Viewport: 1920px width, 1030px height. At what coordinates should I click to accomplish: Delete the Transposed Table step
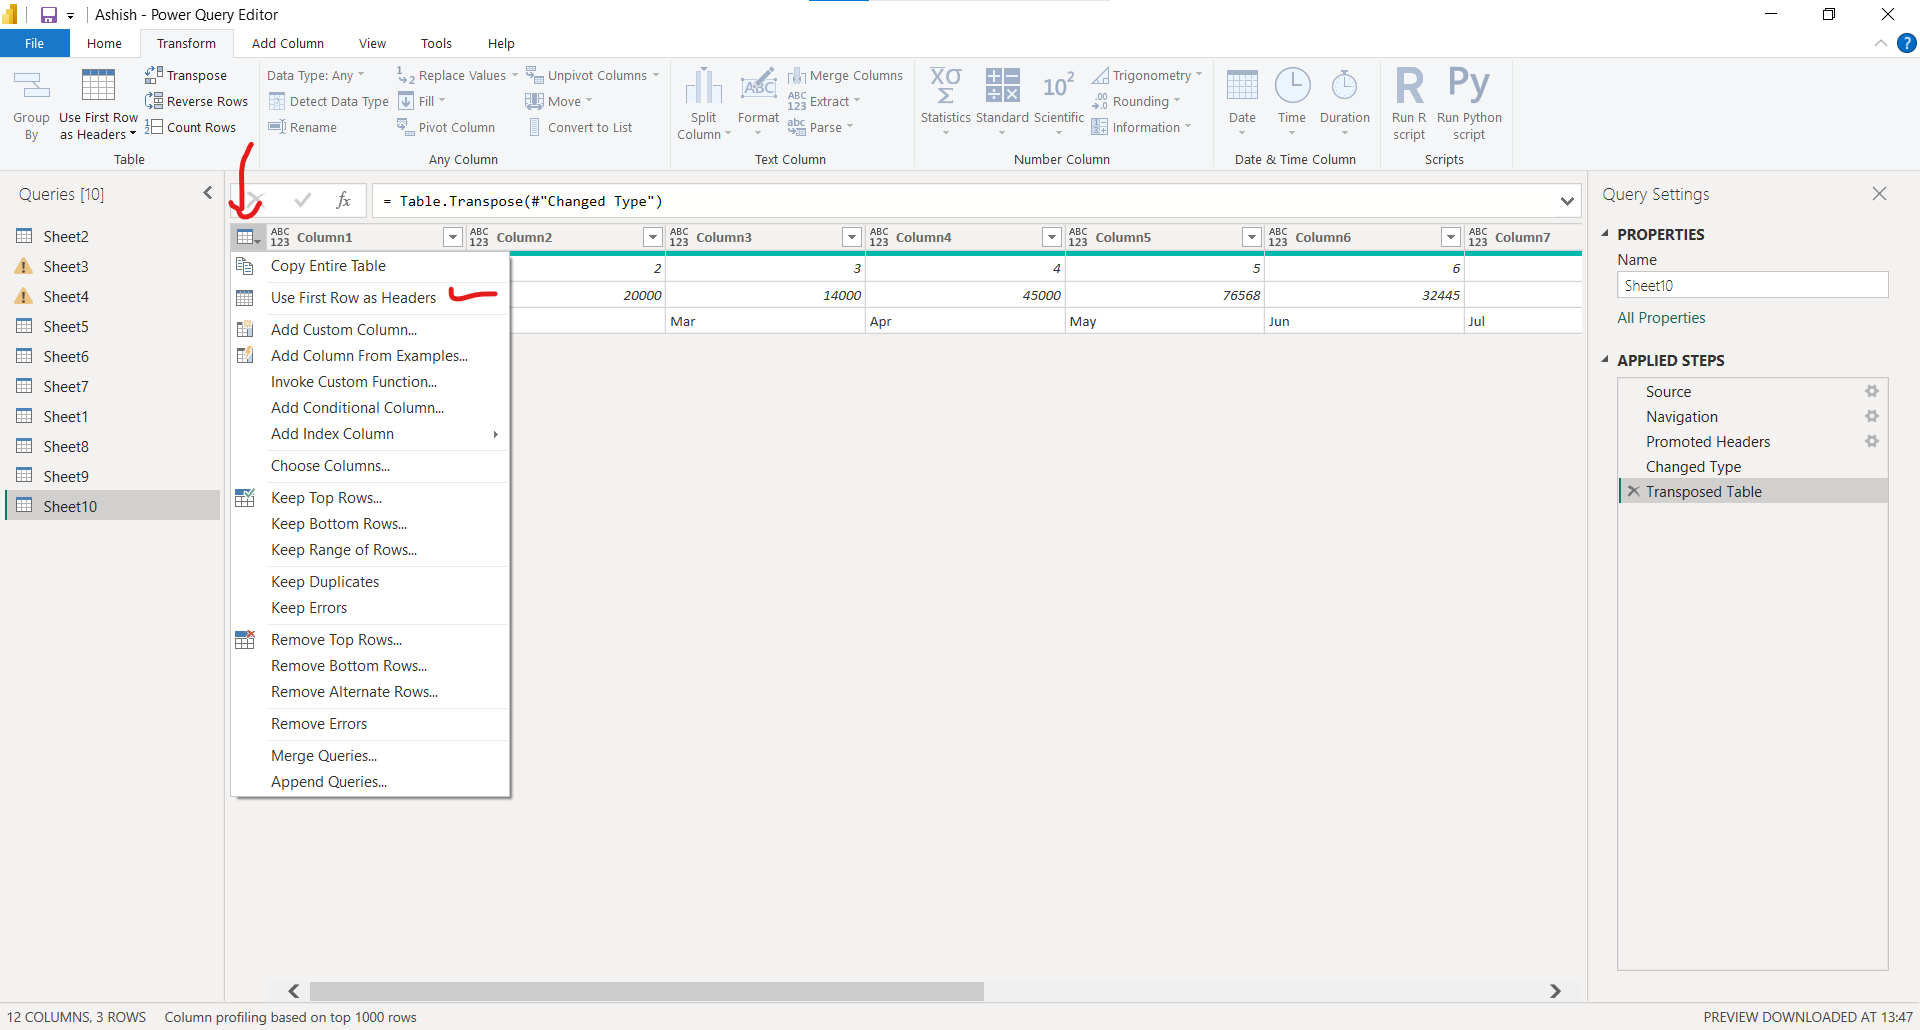click(x=1633, y=492)
